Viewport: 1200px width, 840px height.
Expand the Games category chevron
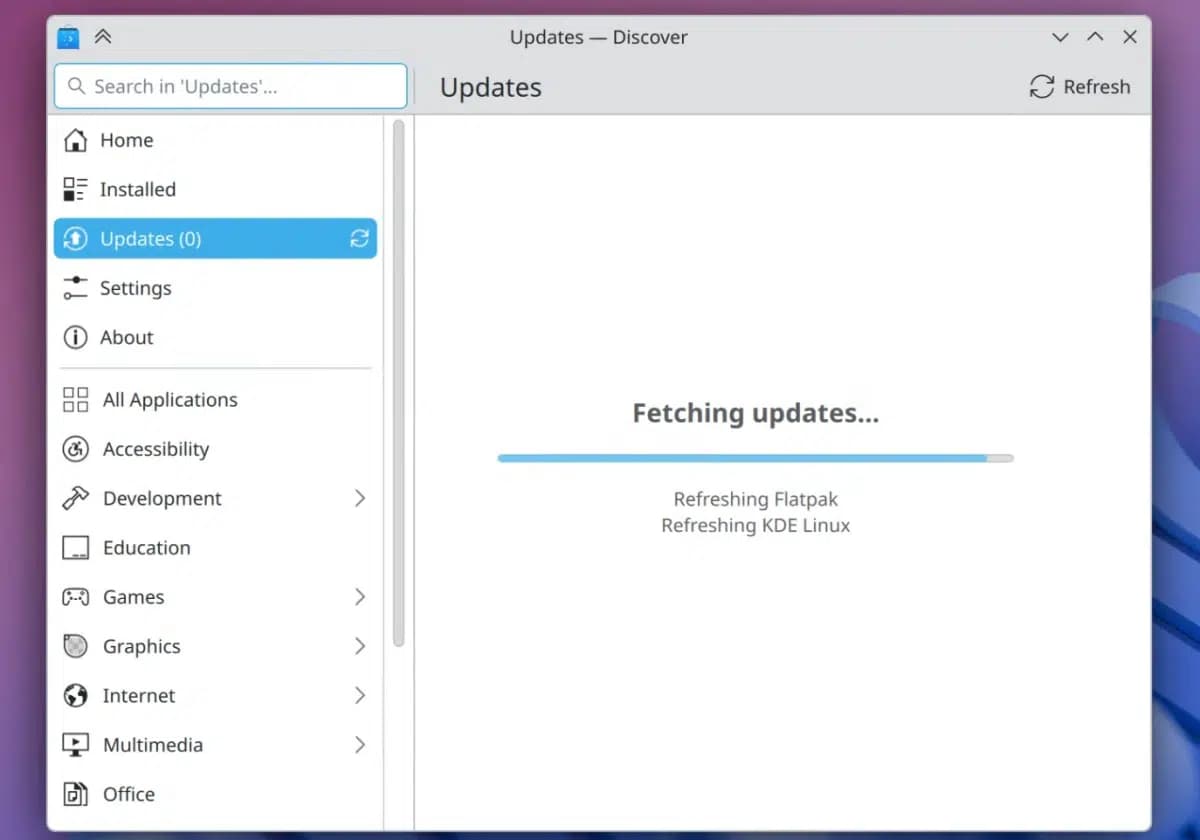[x=360, y=597]
